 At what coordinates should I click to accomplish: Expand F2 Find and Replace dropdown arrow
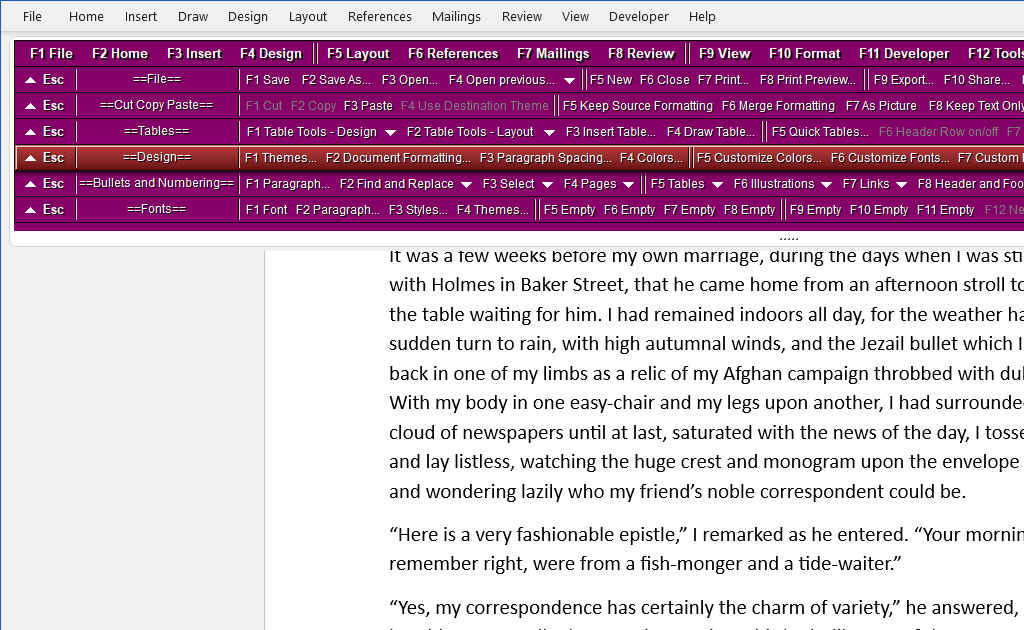click(x=466, y=185)
